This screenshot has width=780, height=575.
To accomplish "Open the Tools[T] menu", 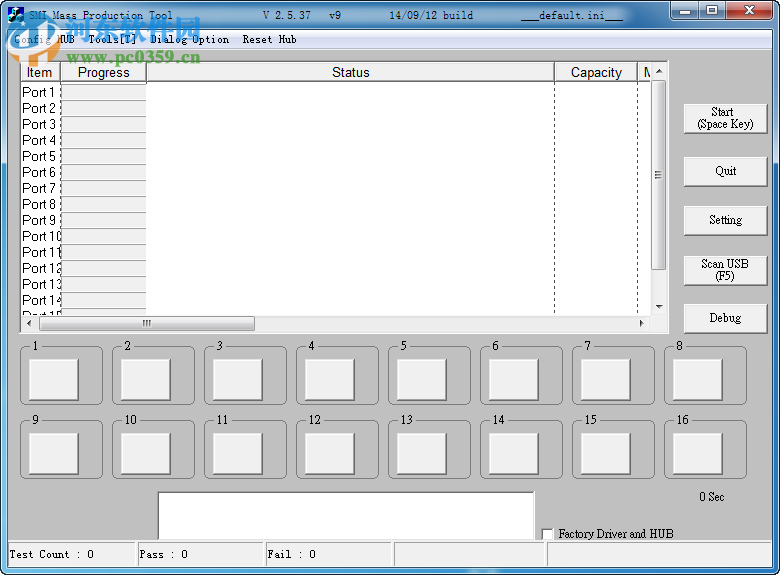I will (x=112, y=39).
